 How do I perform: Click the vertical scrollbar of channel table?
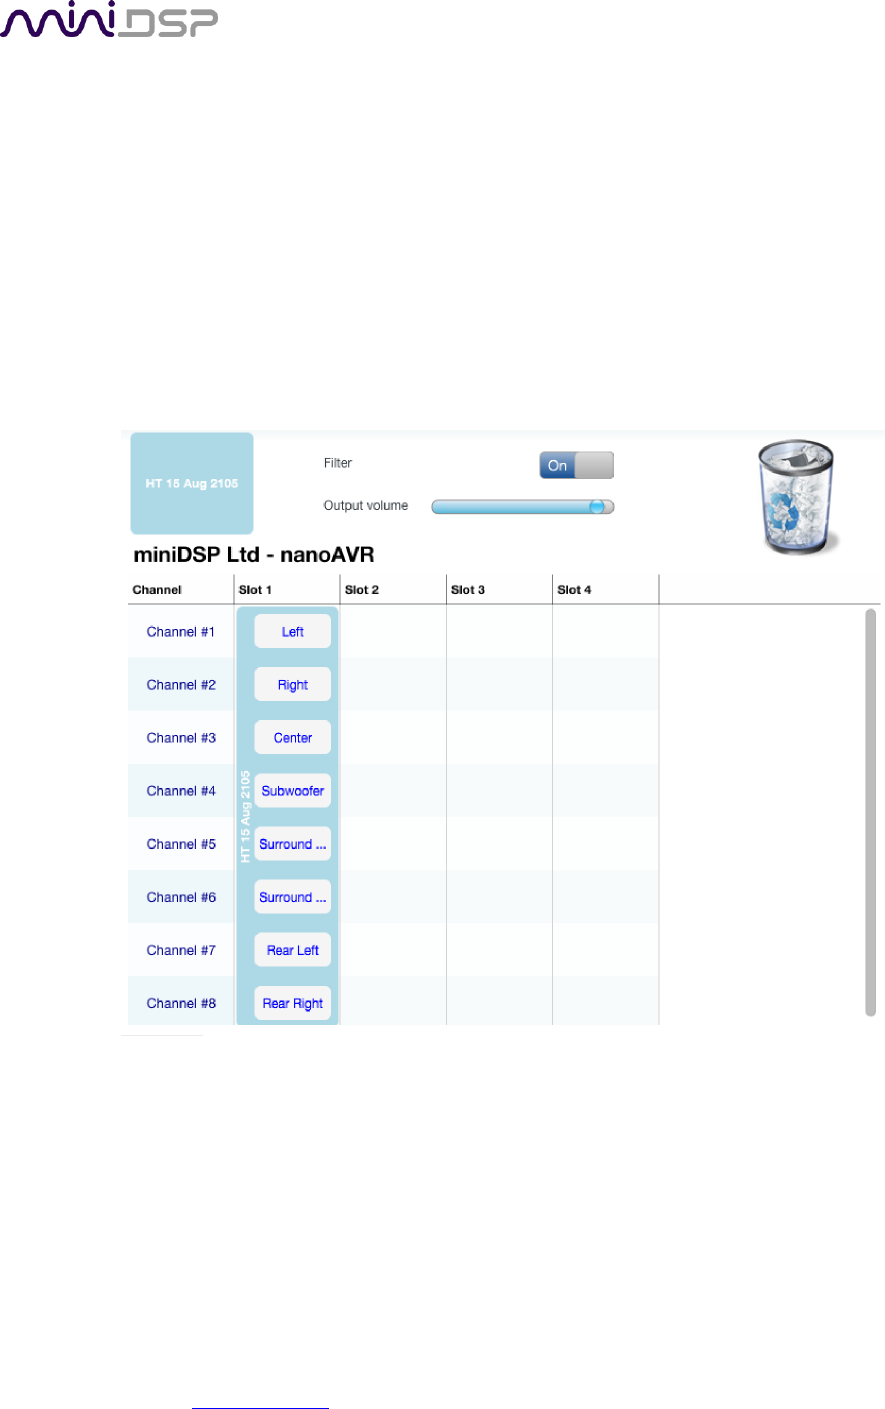point(871,812)
